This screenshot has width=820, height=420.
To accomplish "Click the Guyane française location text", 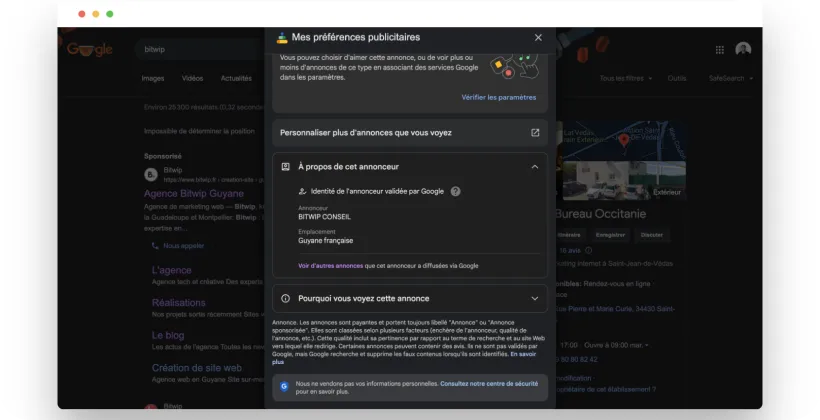I will coord(325,241).
